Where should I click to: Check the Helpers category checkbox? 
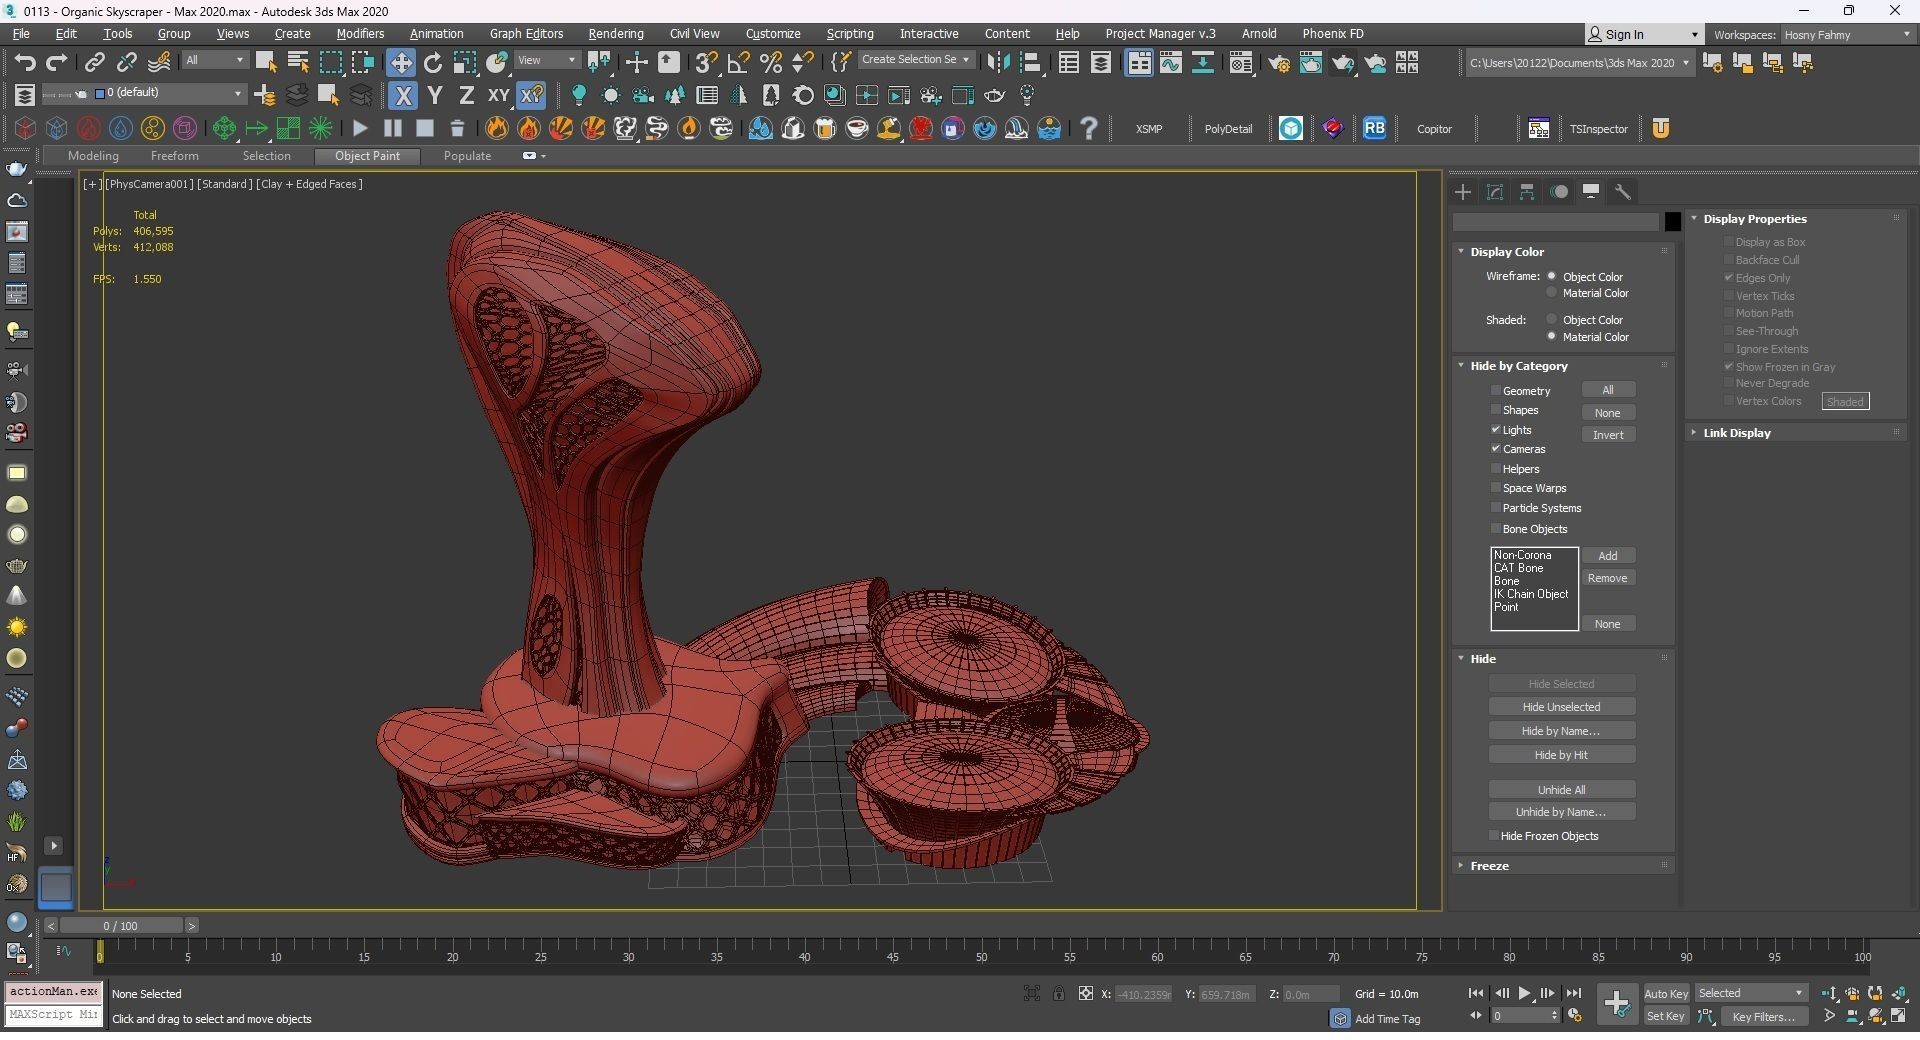tap(1496, 469)
